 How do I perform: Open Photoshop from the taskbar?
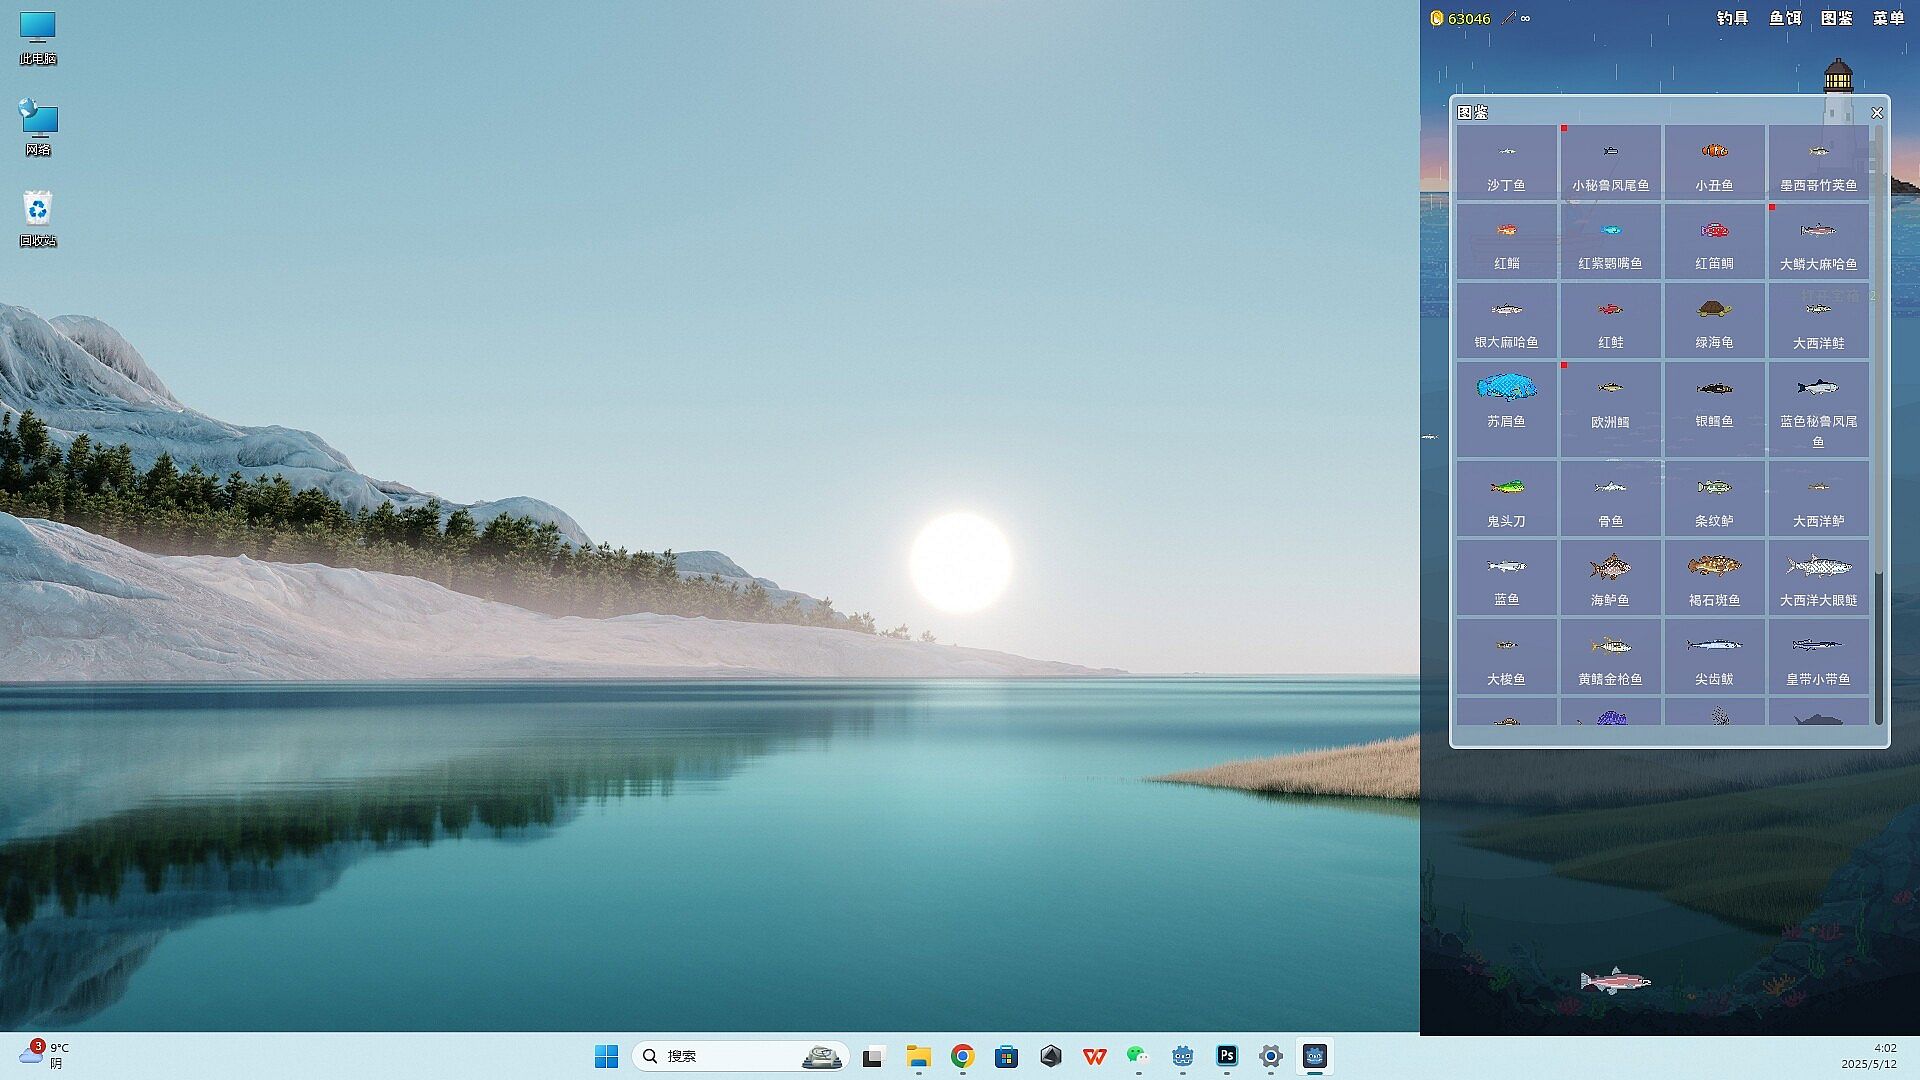tap(1227, 1056)
